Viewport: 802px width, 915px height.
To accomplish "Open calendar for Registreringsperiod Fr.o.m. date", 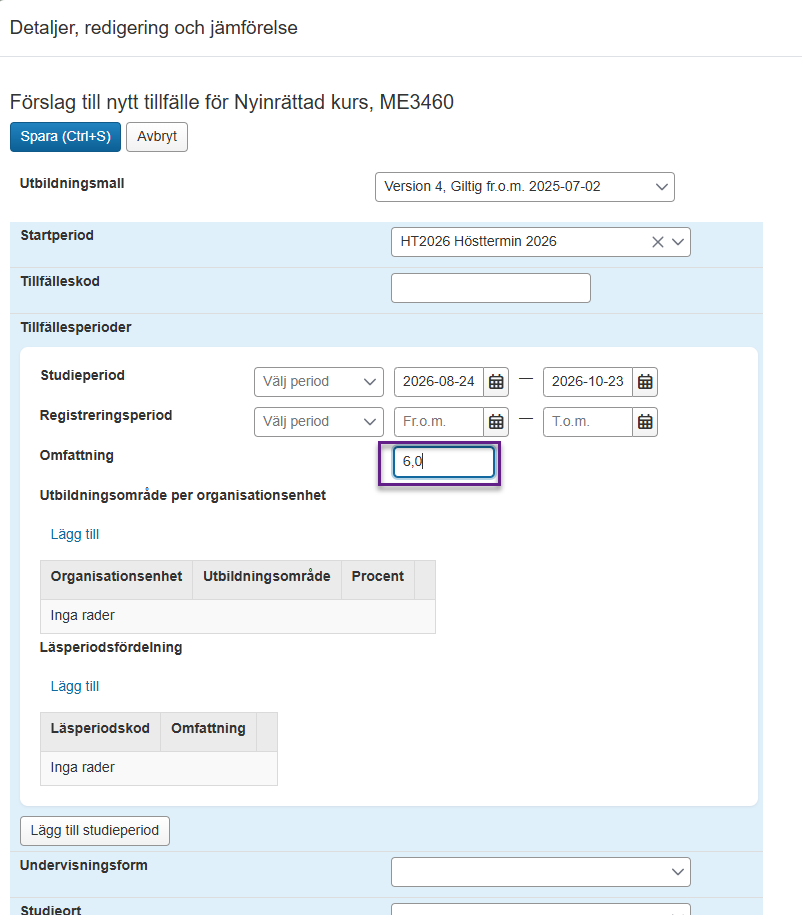I will [496, 422].
